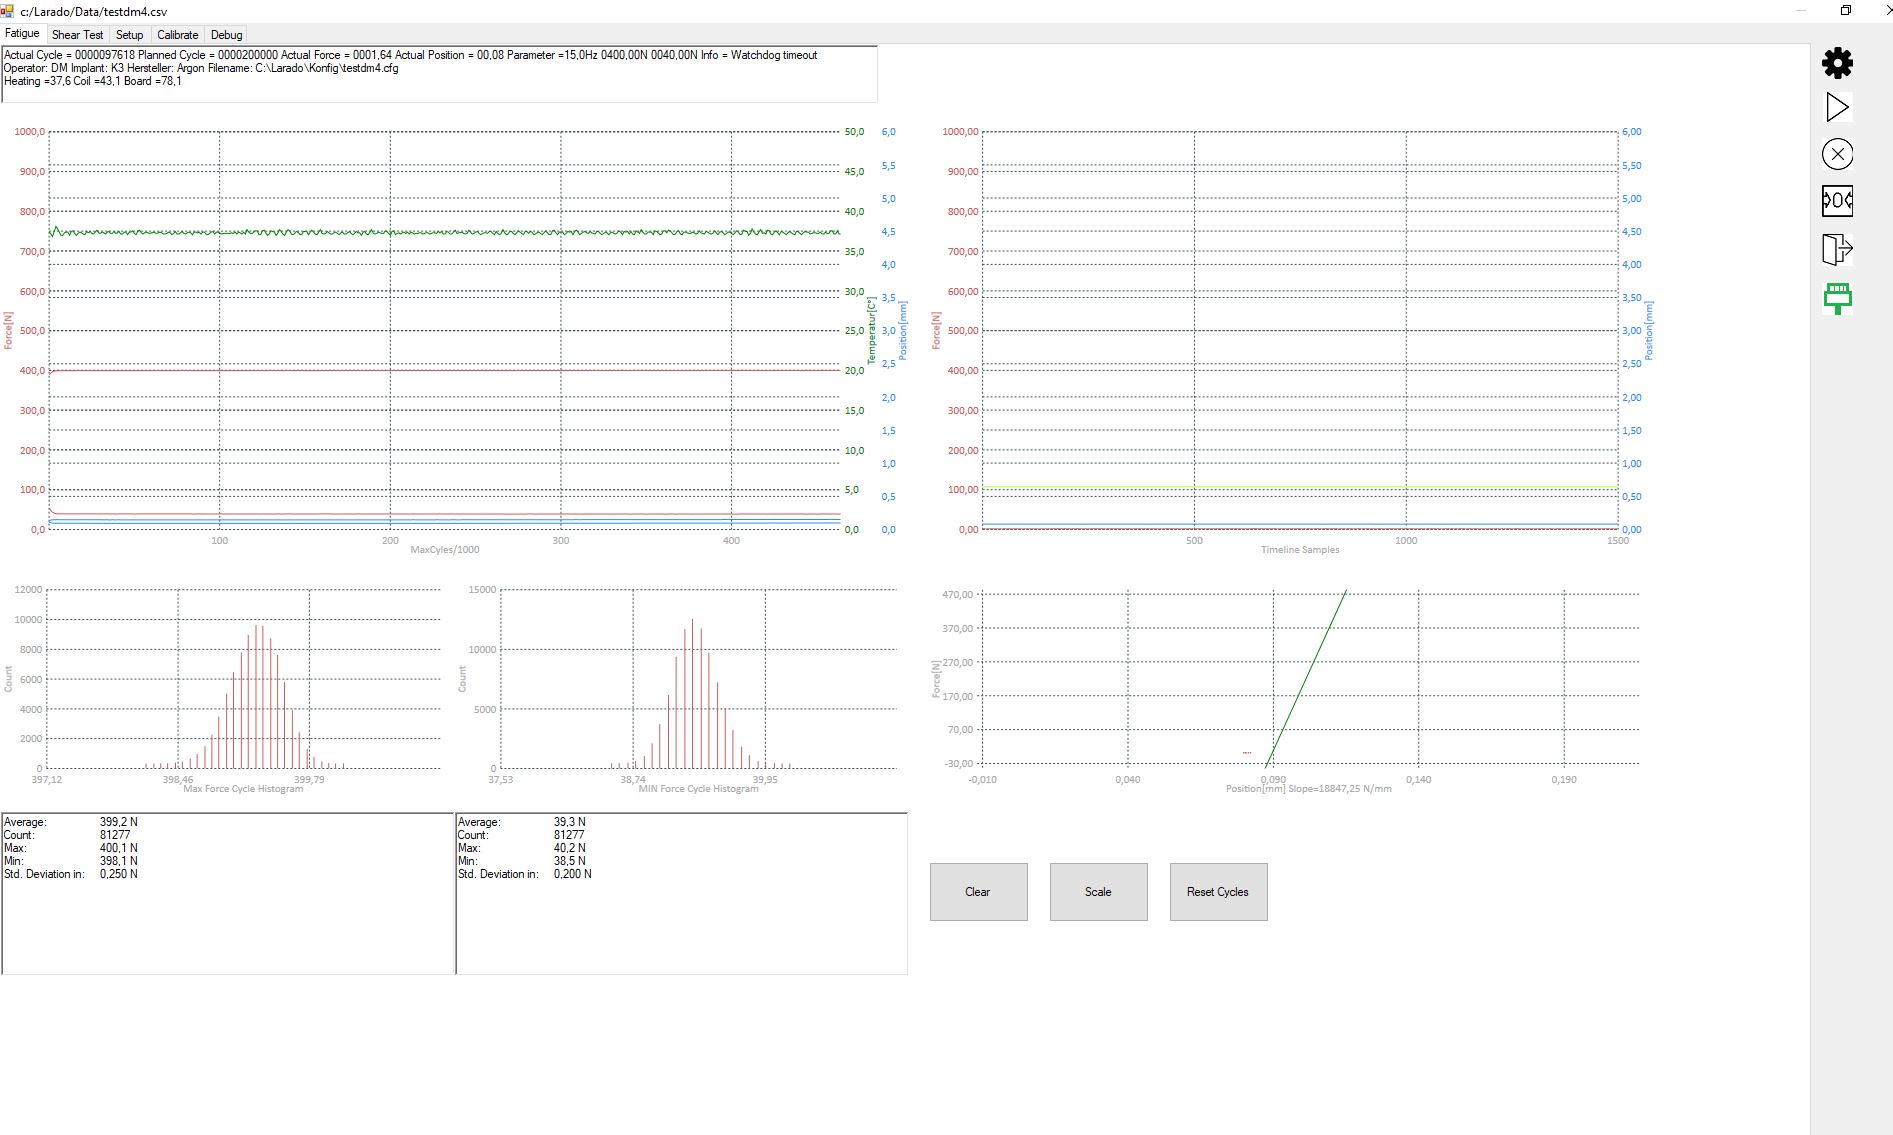Select the Calibrate tab

click(x=177, y=35)
